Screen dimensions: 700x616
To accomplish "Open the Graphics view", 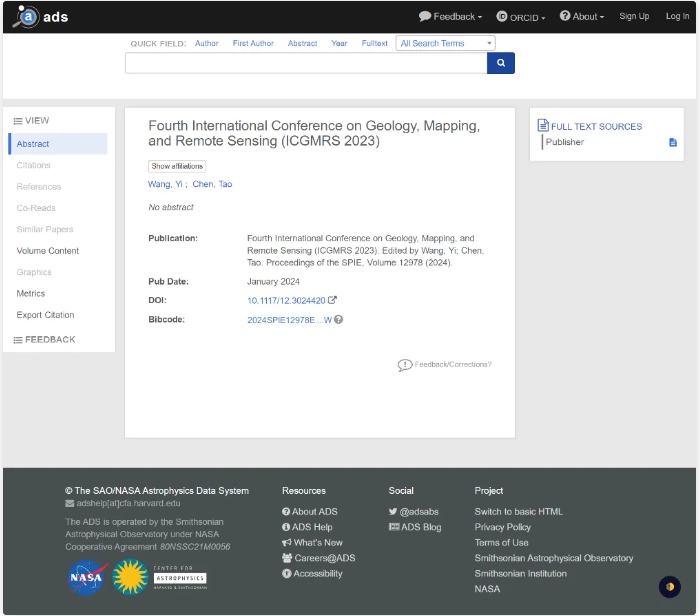I will coord(34,272).
